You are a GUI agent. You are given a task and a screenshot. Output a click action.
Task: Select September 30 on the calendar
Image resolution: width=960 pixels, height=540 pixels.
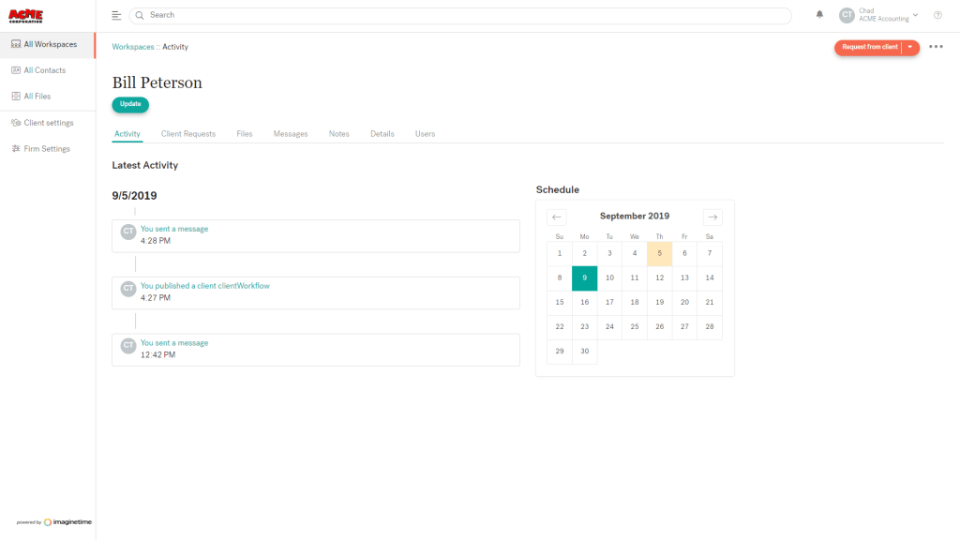tap(585, 351)
